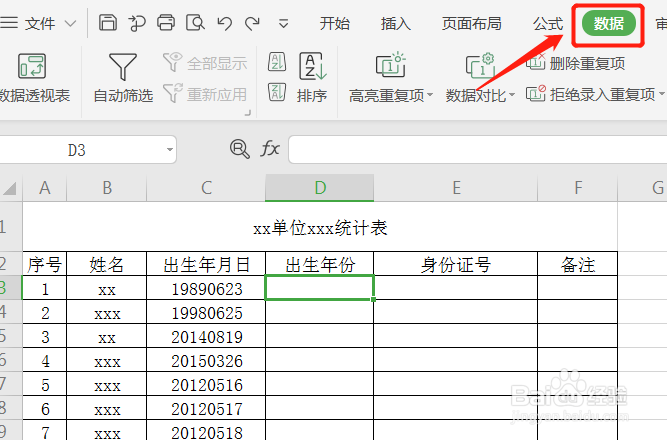Click 拒绝录入重复项 button
The width and height of the screenshot is (667, 440).
click(590, 94)
